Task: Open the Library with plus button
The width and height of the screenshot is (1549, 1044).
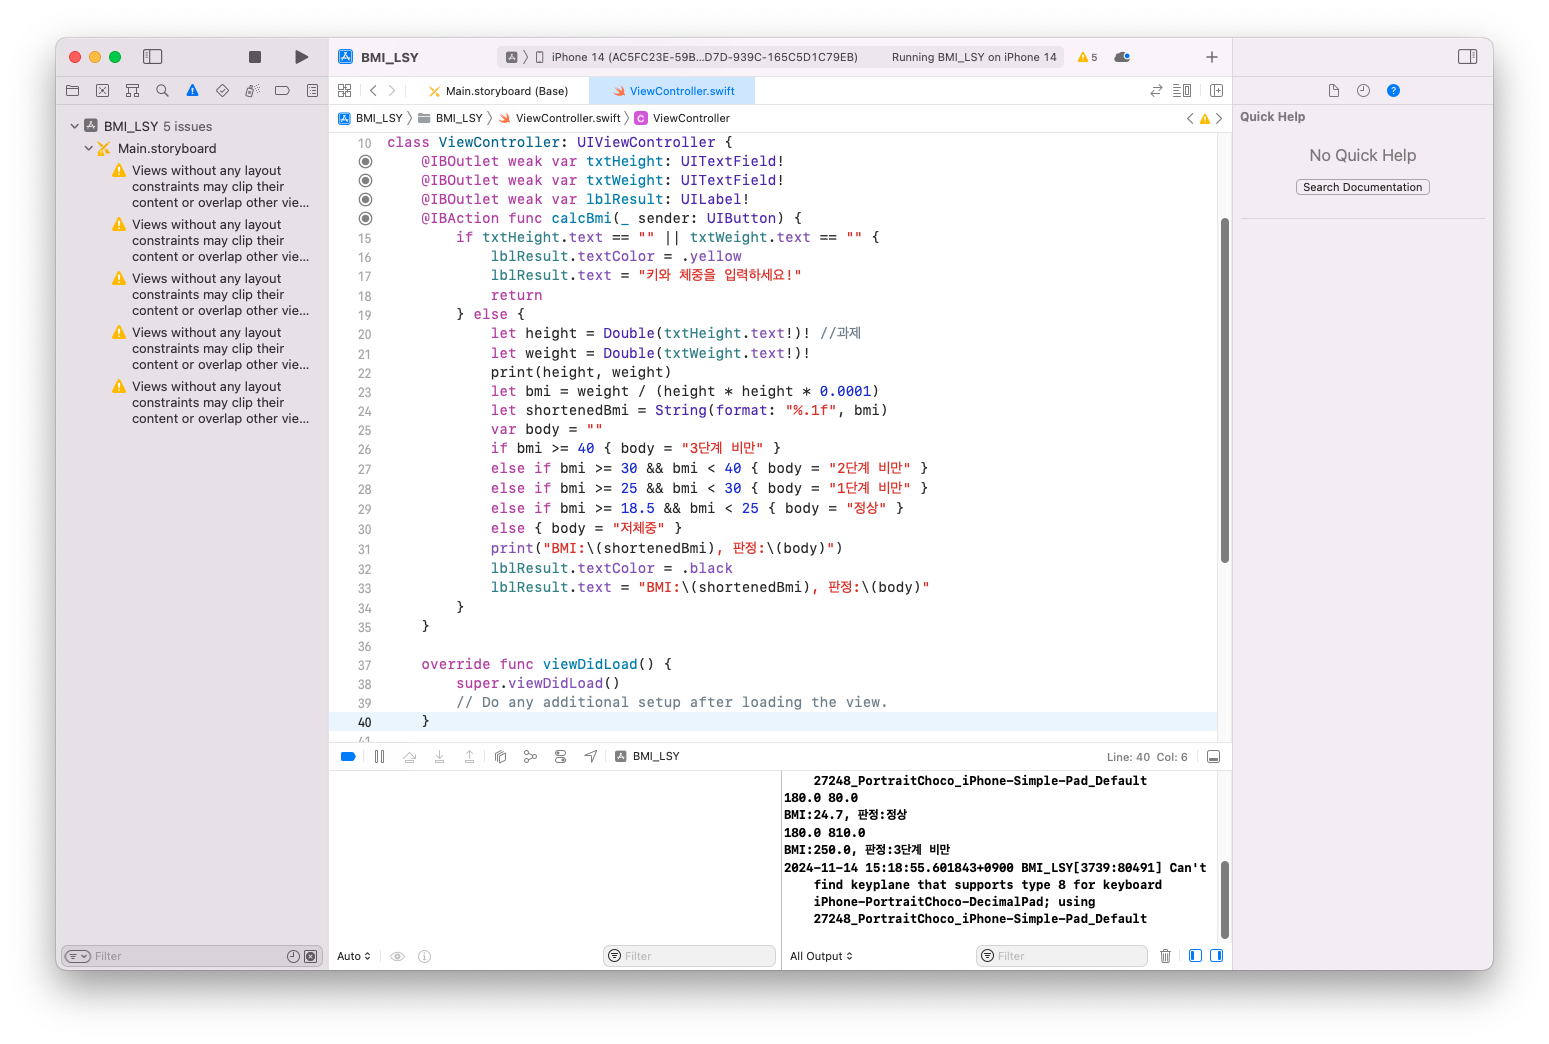Action: (1211, 57)
